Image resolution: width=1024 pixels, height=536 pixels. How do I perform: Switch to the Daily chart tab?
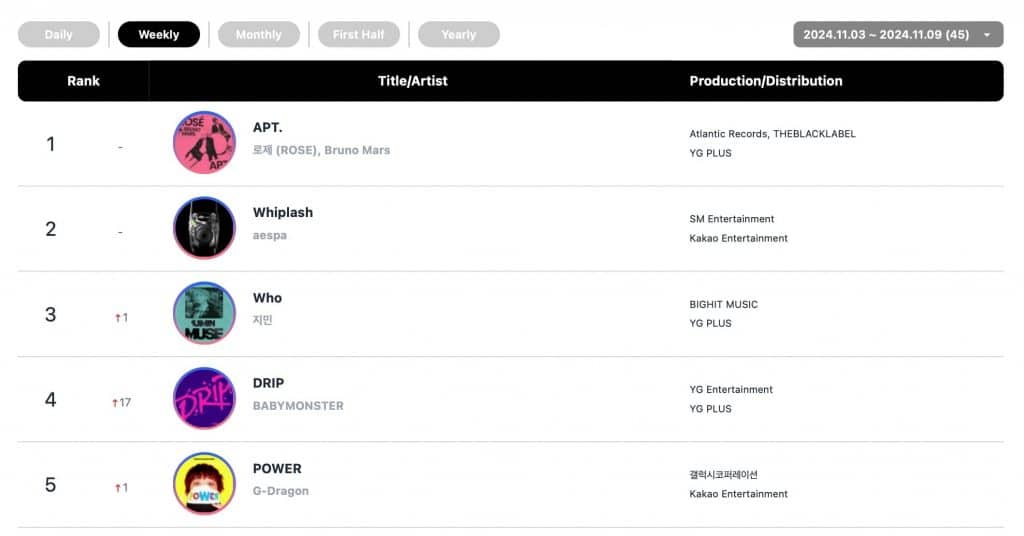tap(59, 35)
